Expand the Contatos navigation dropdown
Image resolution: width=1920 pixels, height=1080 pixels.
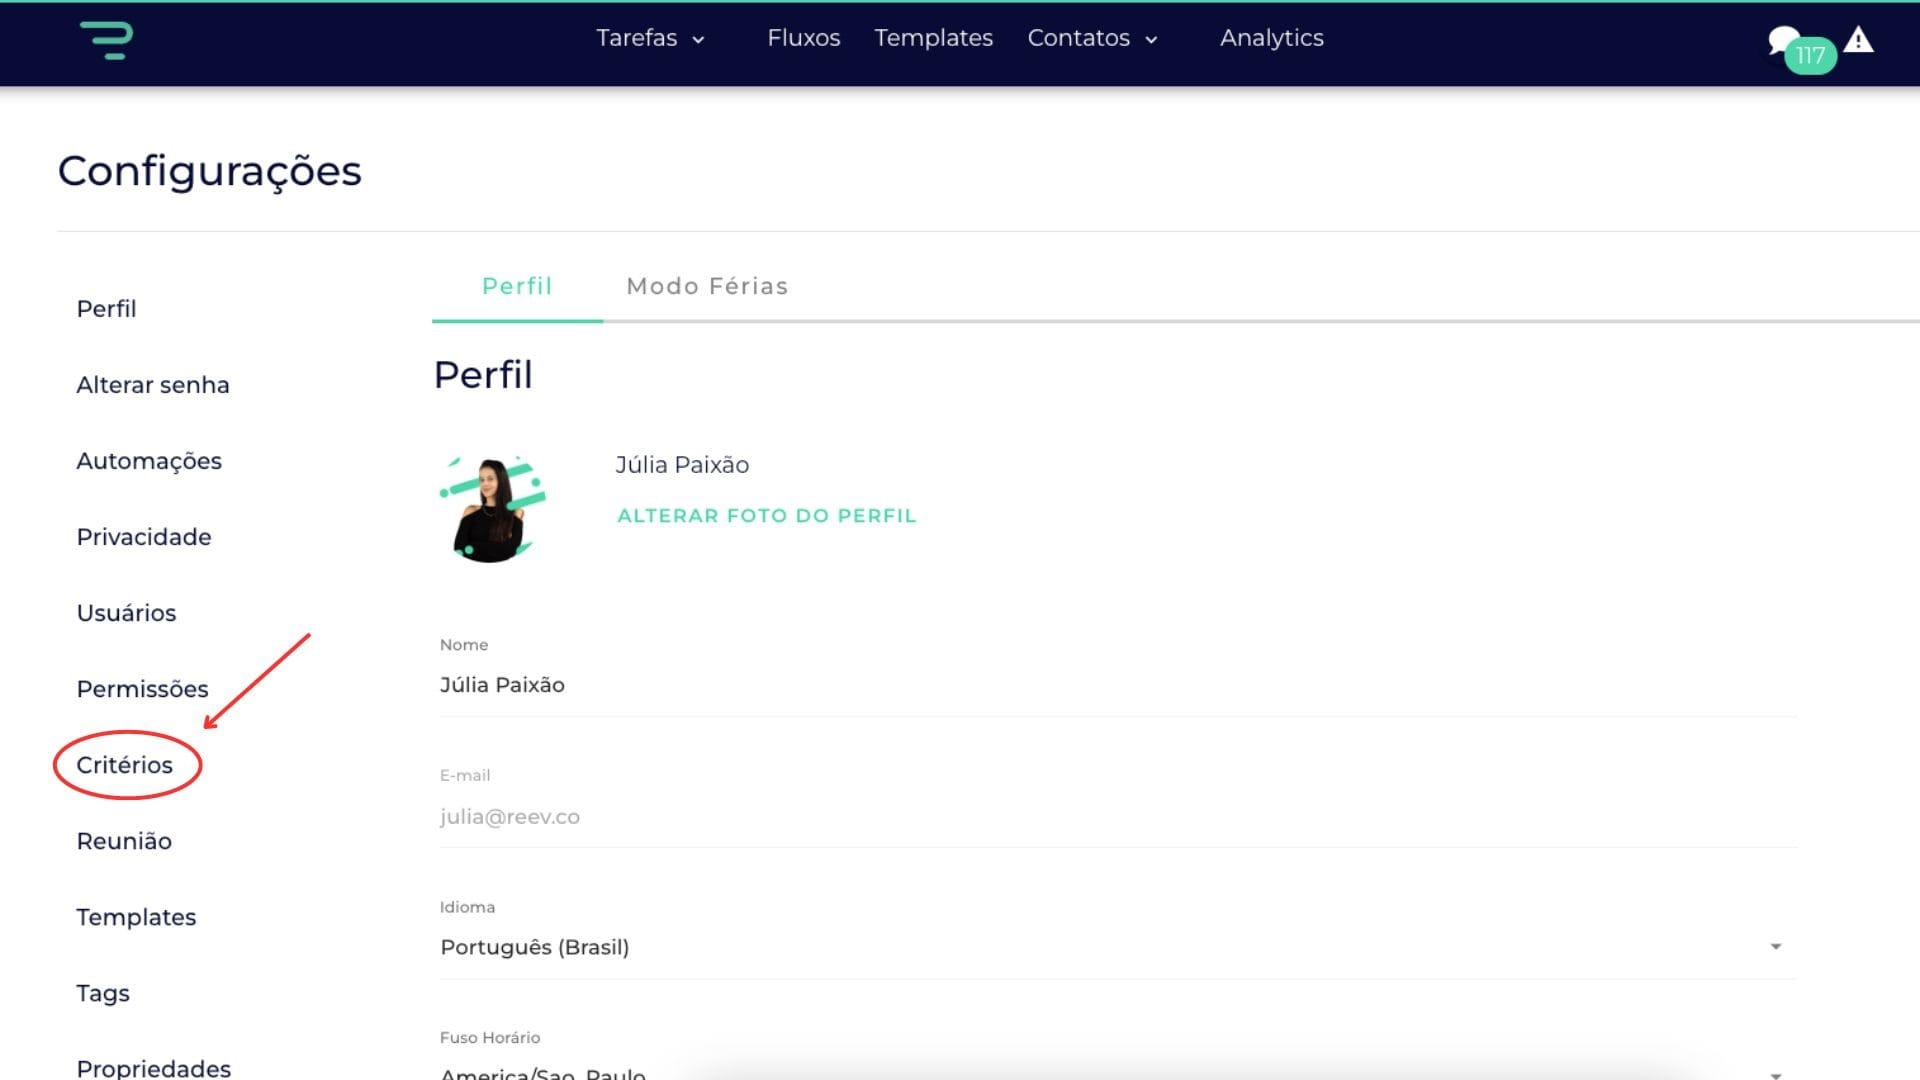coord(1093,38)
